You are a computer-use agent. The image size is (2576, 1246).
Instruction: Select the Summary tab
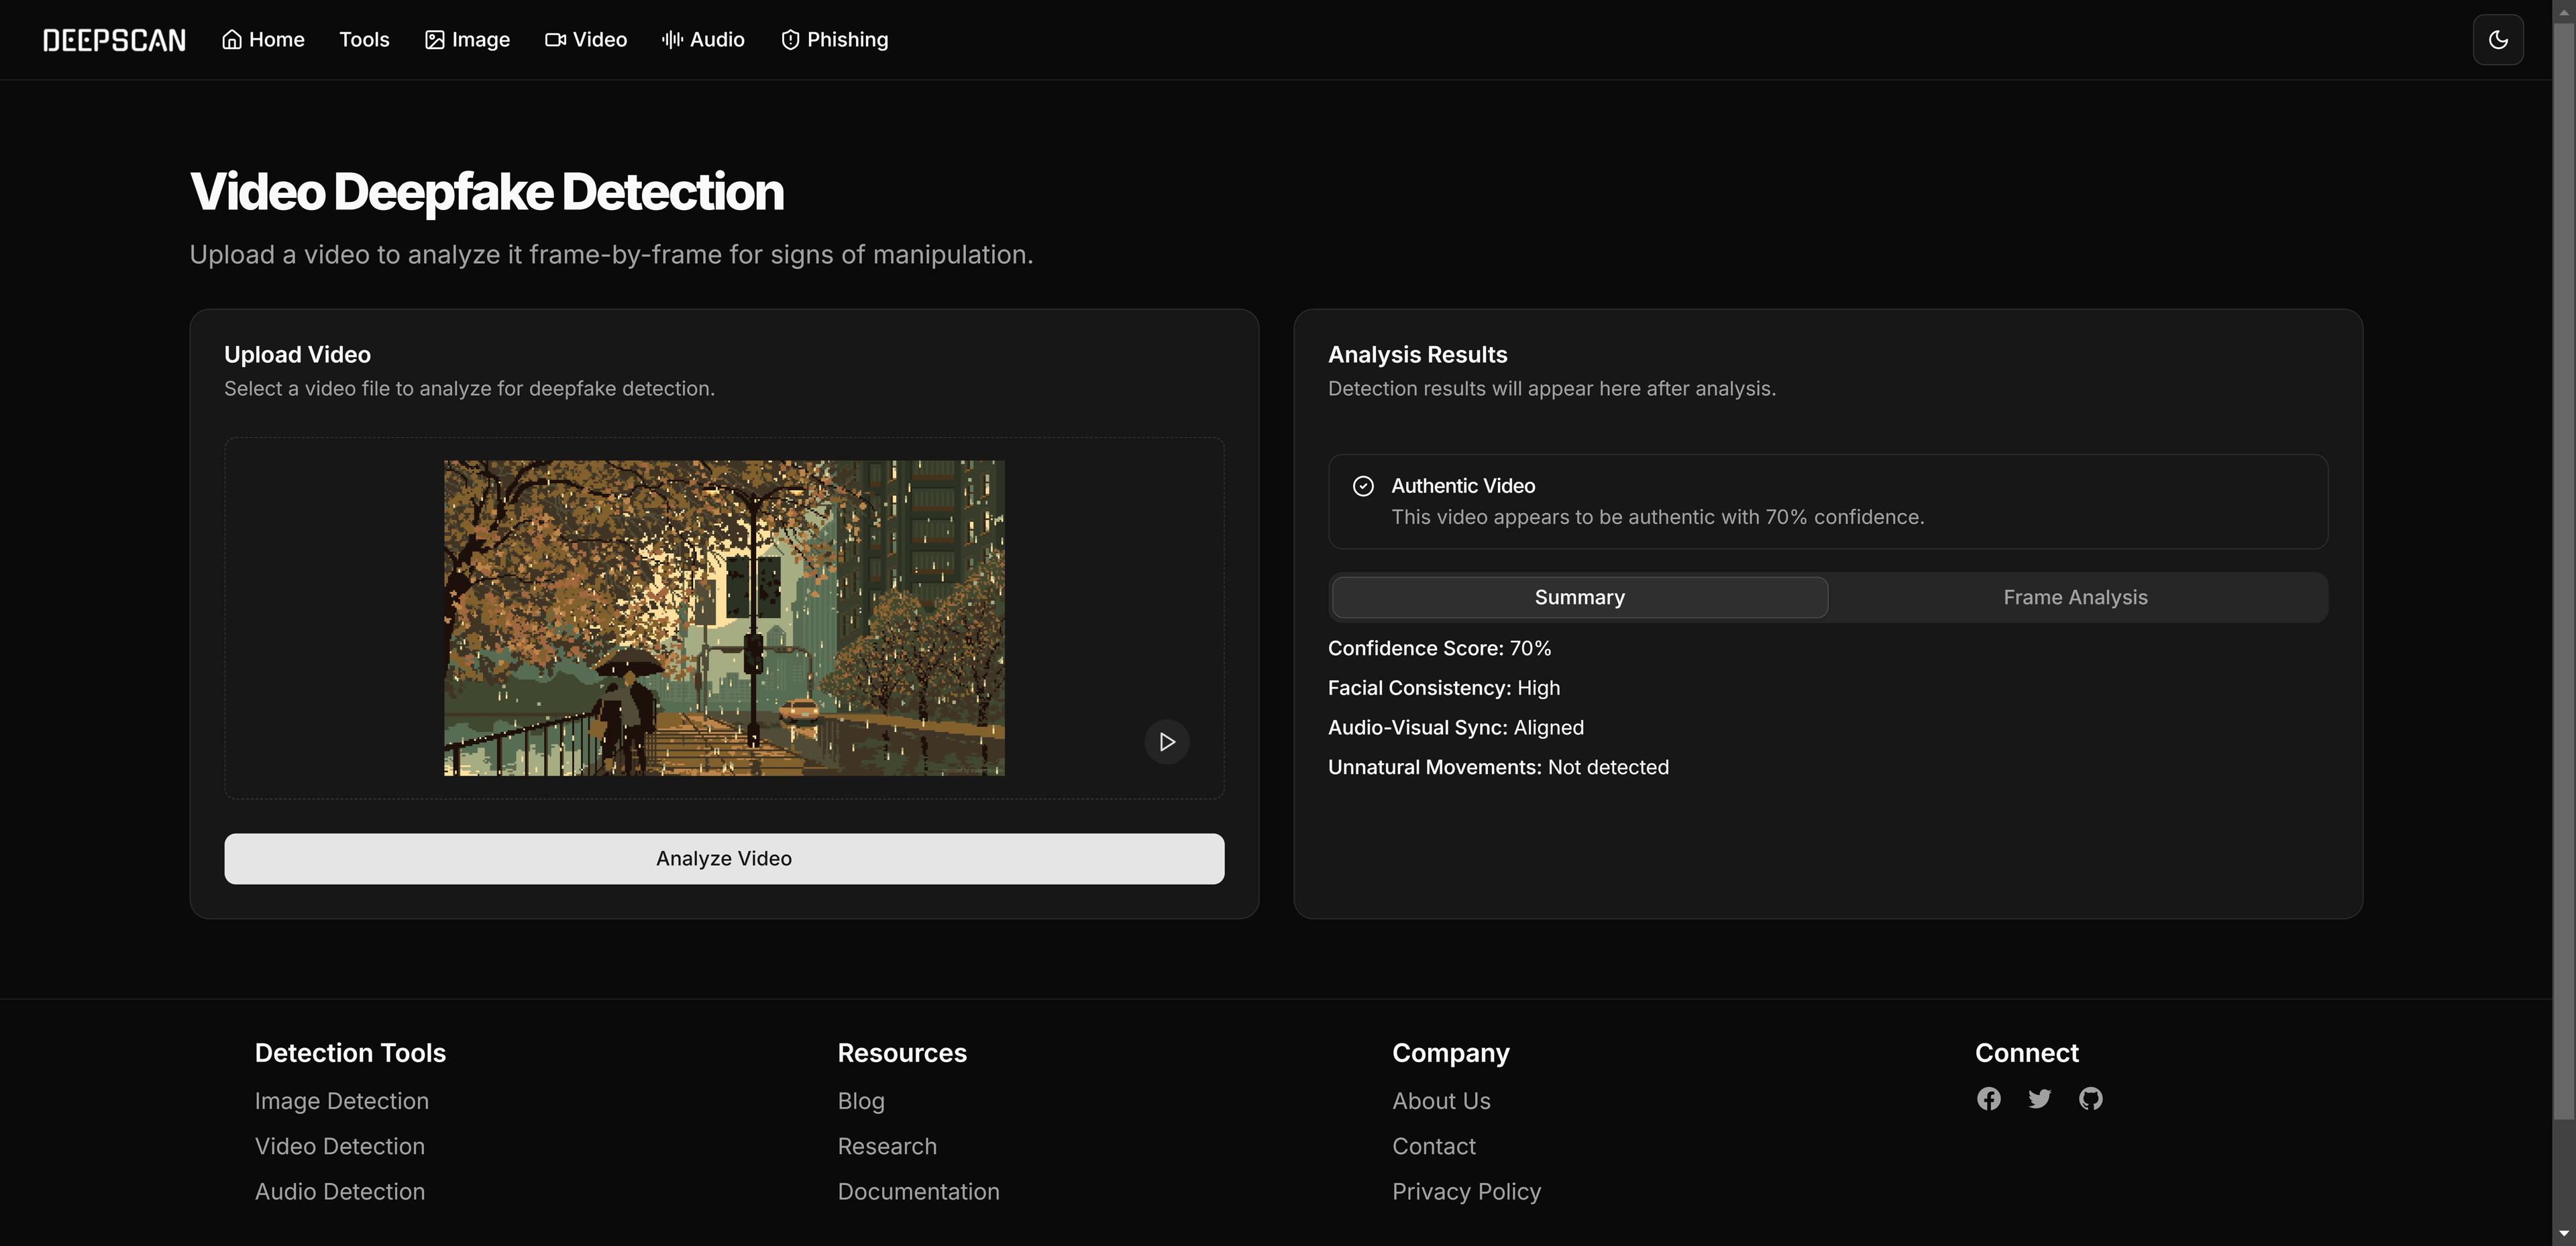(1579, 597)
